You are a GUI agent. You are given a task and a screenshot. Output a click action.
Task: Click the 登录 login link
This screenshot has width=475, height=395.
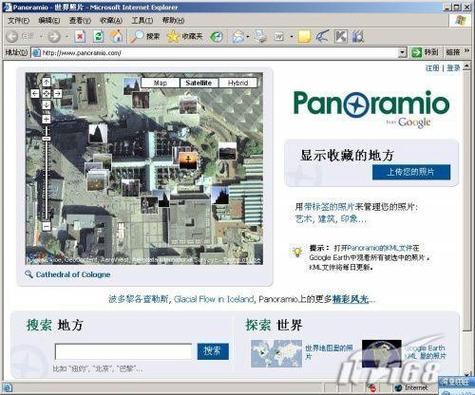pos(454,68)
